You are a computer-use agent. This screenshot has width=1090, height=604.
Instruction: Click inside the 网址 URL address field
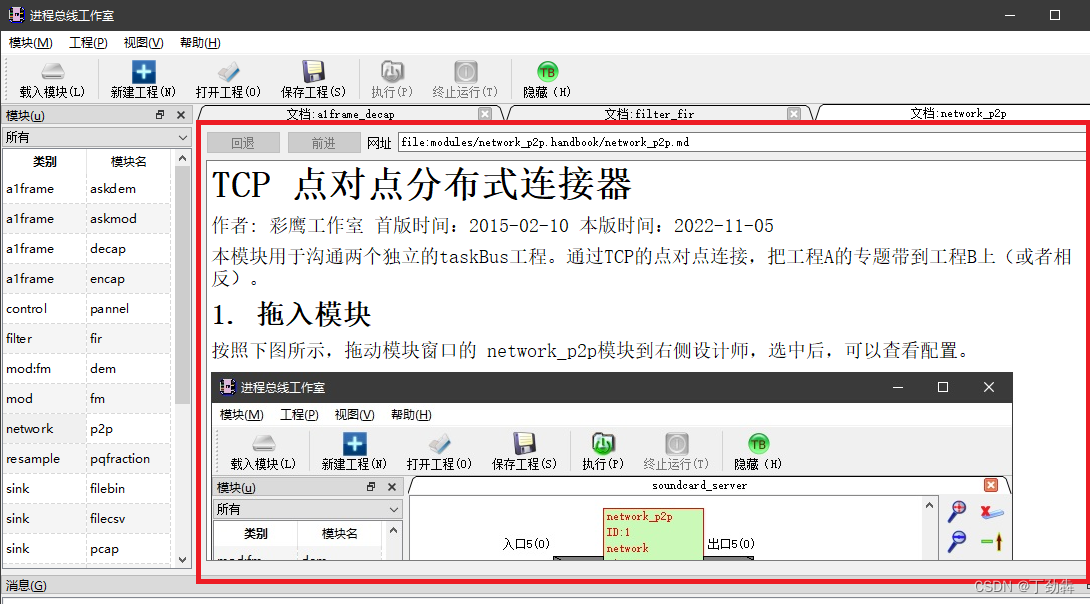click(700, 142)
